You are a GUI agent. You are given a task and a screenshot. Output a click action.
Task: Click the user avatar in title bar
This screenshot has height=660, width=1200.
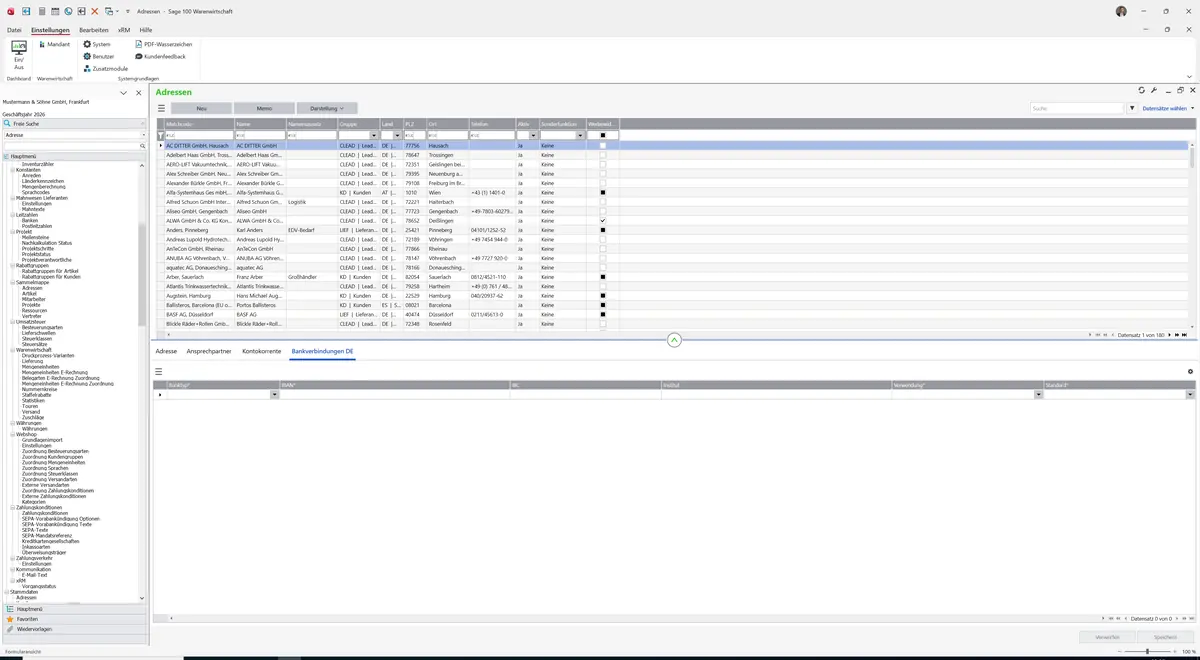point(1121,11)
